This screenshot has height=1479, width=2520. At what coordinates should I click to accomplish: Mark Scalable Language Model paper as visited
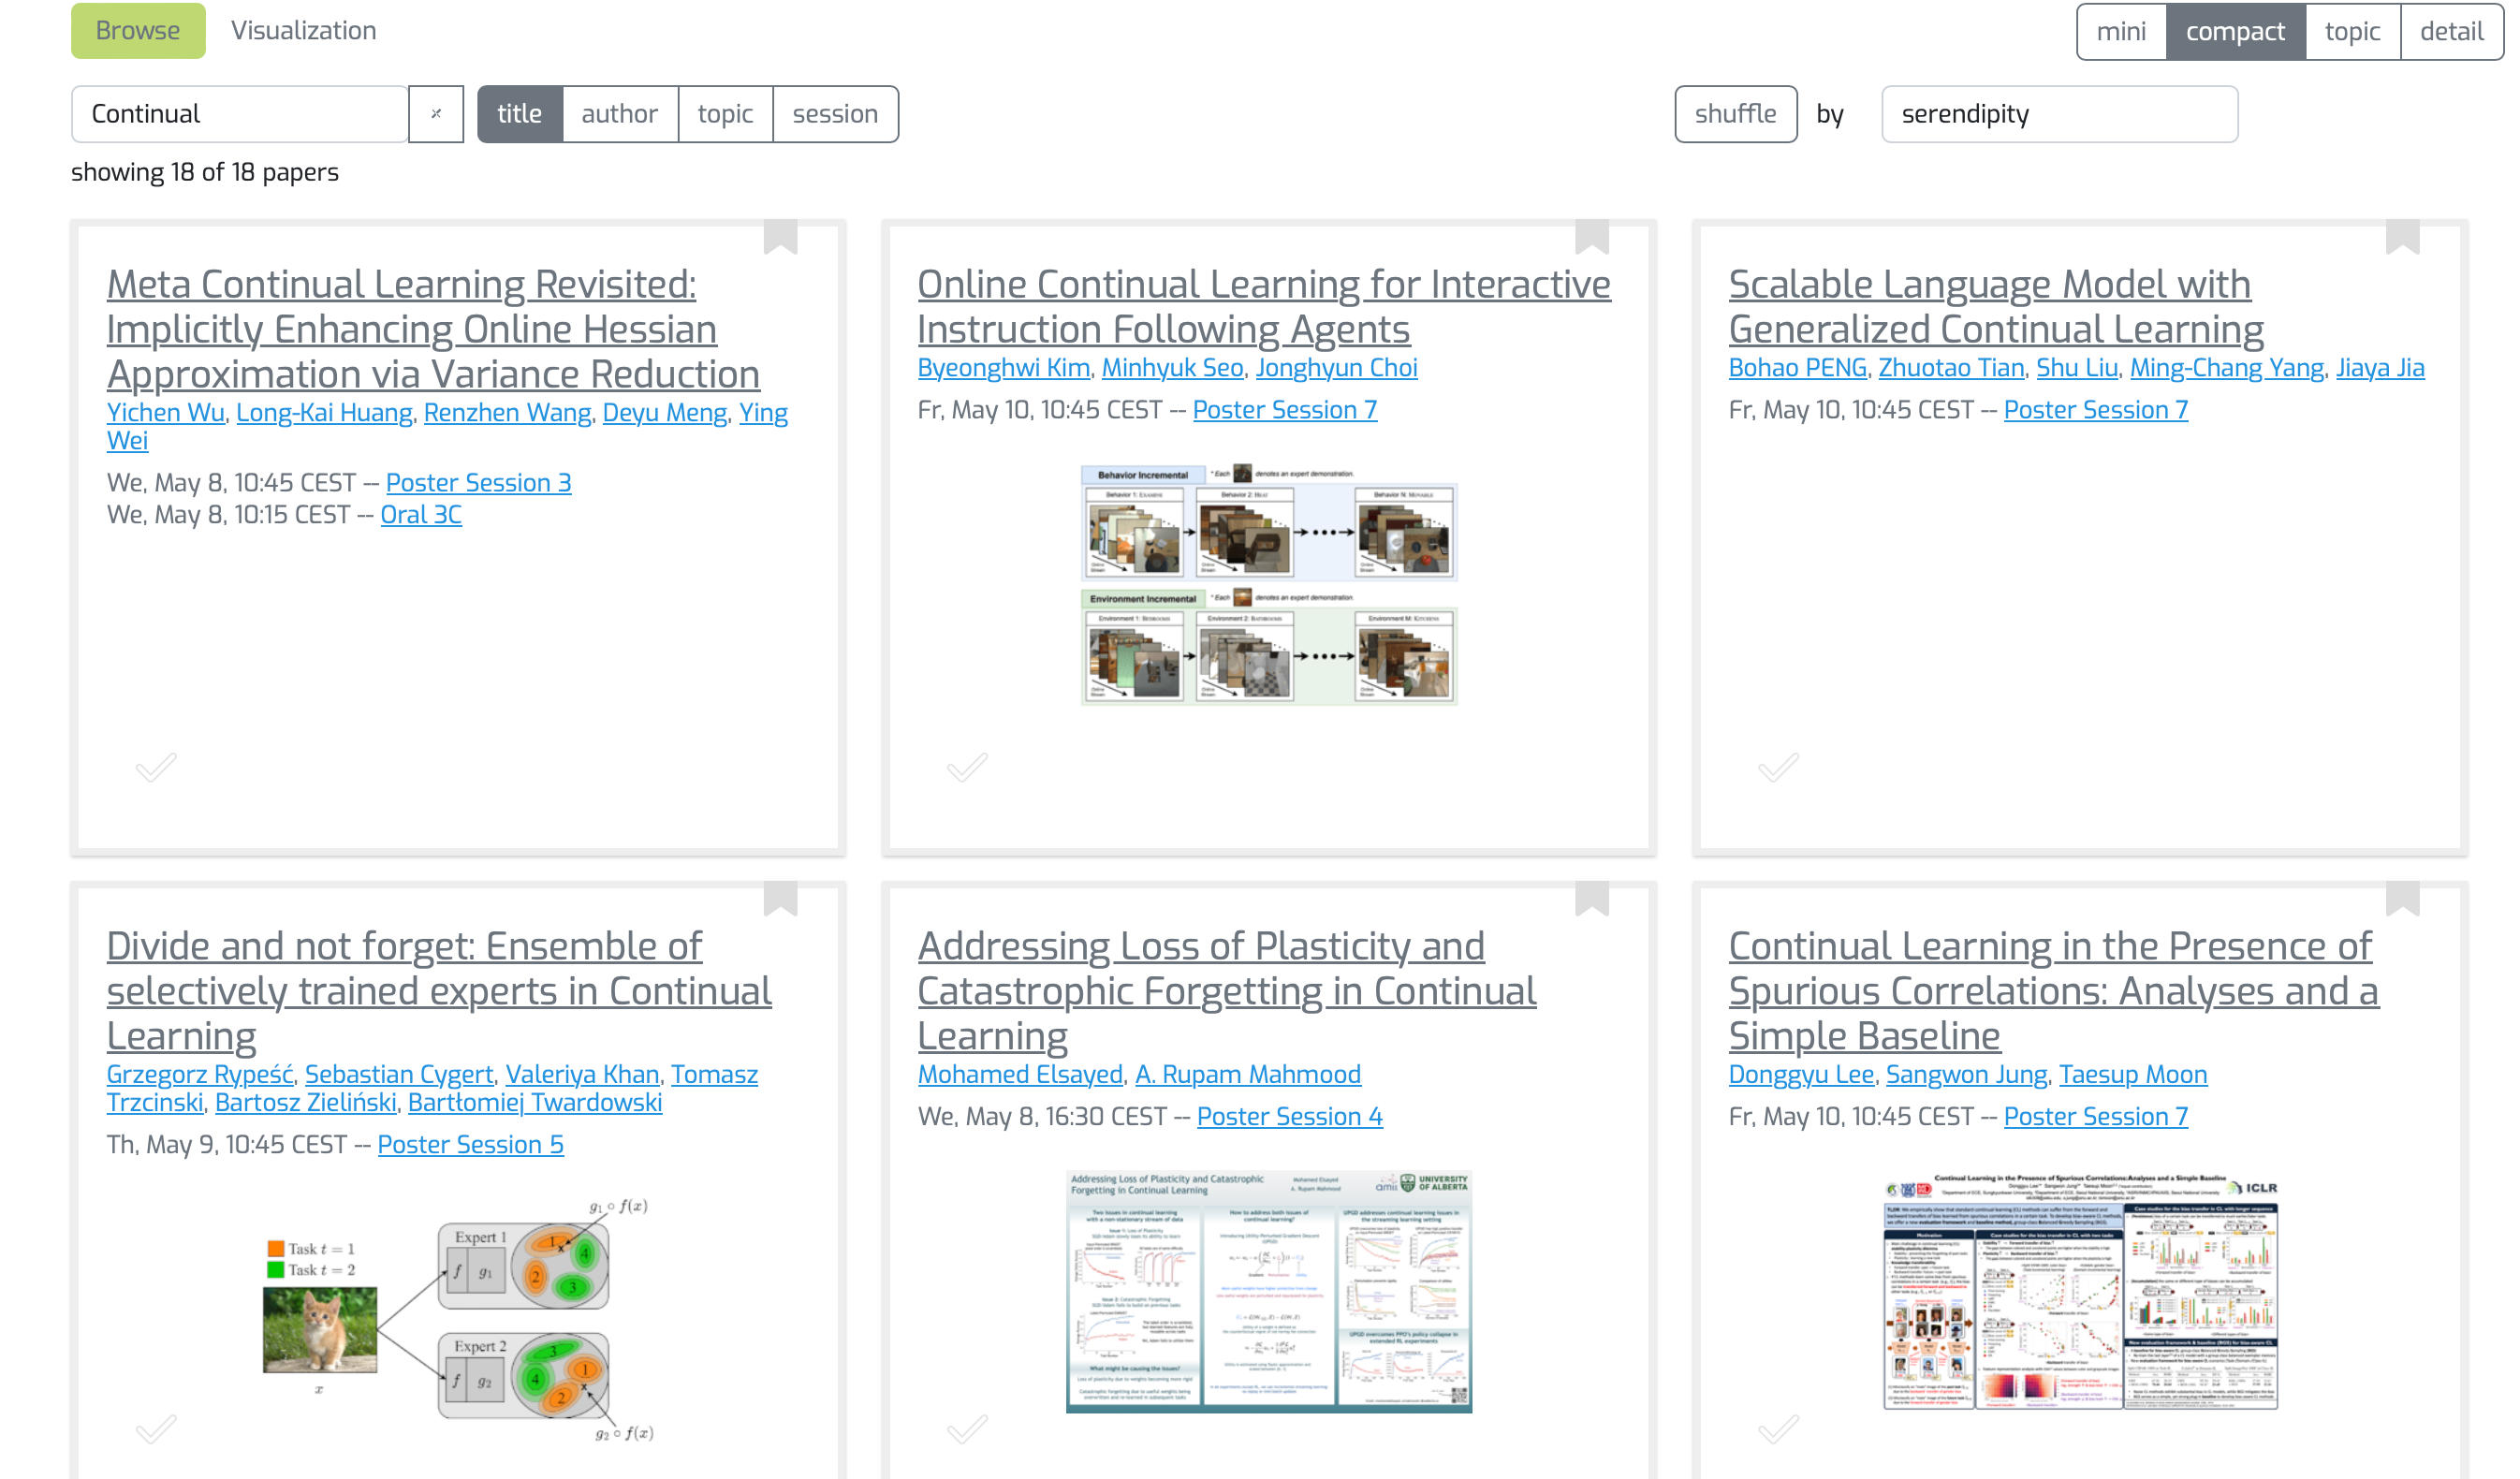(1778, 767)
